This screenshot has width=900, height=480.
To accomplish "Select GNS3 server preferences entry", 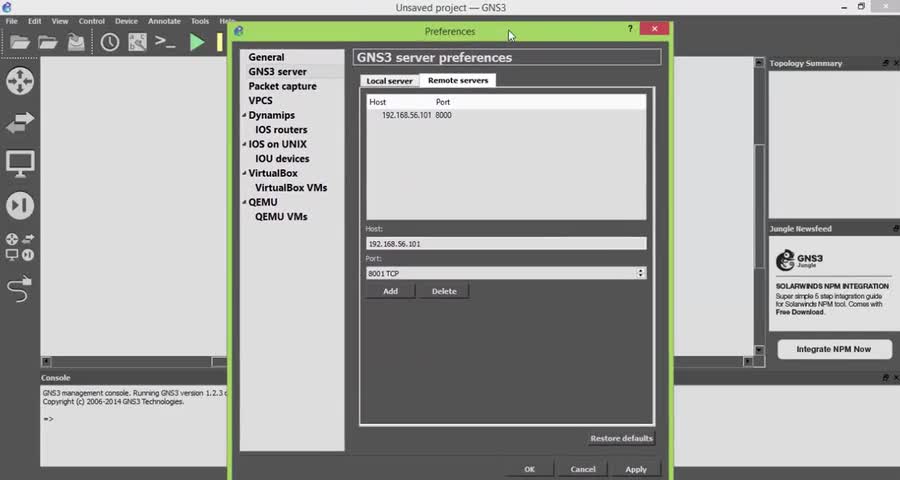I will [277, 72].
